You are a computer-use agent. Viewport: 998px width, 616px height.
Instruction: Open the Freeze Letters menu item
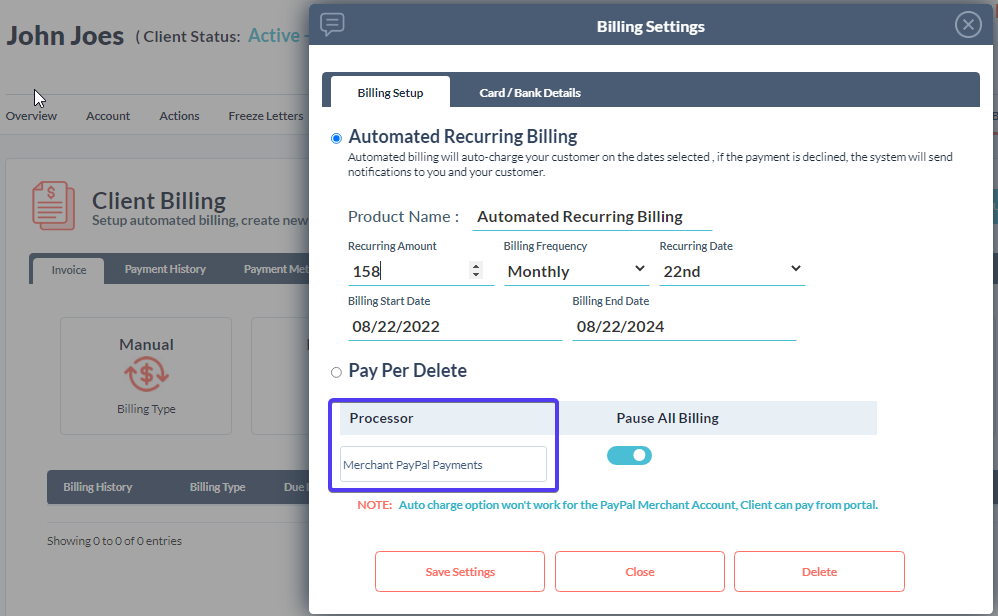[x=265, y=116]
